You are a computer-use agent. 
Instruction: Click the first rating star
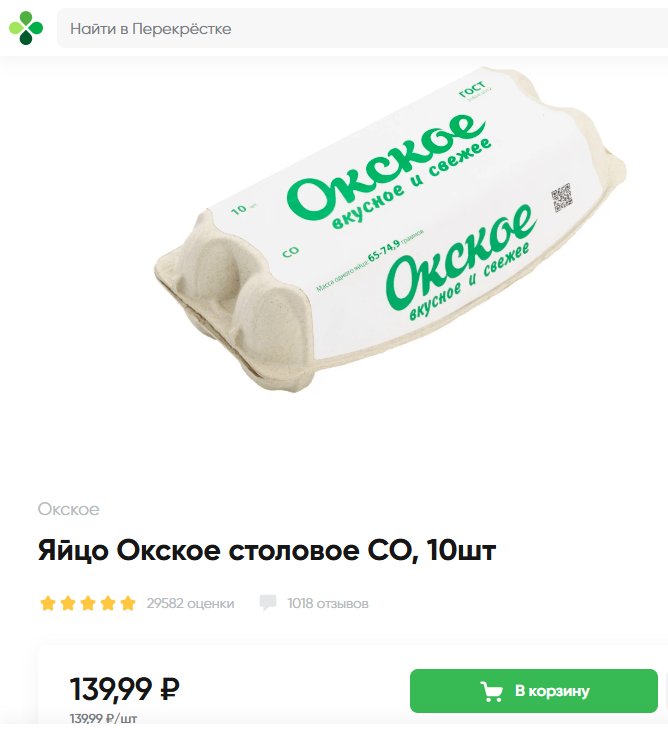[47, 603]
